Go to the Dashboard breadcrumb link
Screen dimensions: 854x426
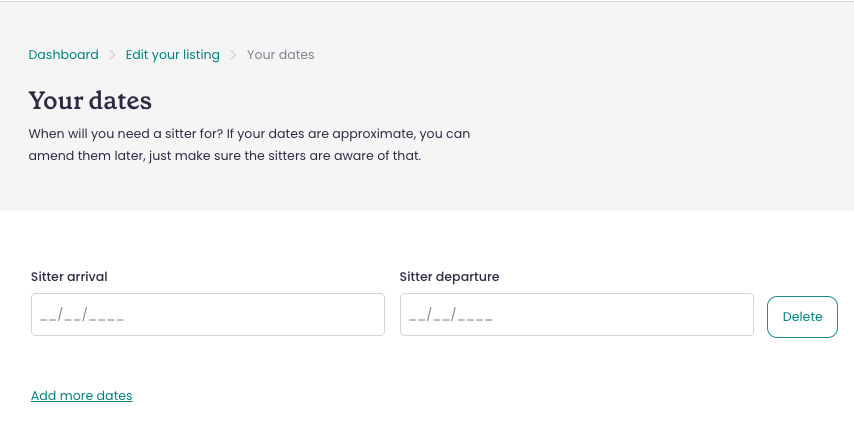[x=63, y=55]
